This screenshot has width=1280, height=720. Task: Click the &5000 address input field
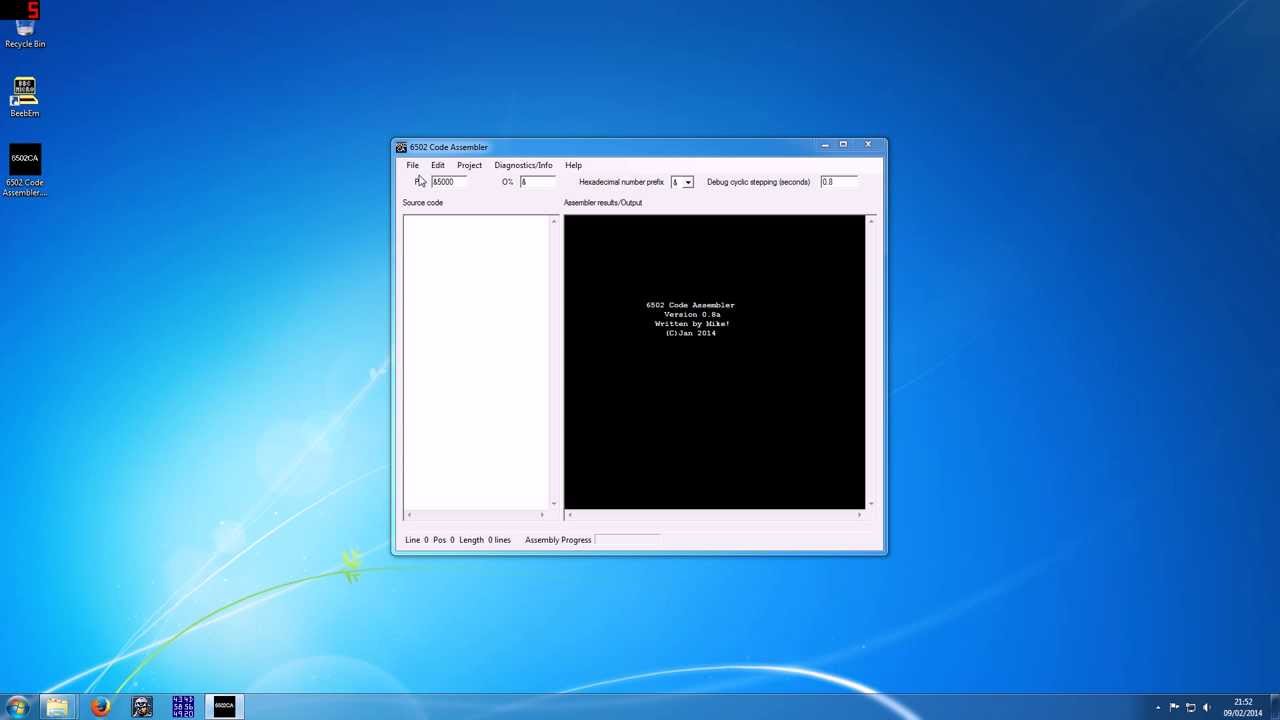tap(449, 182)
